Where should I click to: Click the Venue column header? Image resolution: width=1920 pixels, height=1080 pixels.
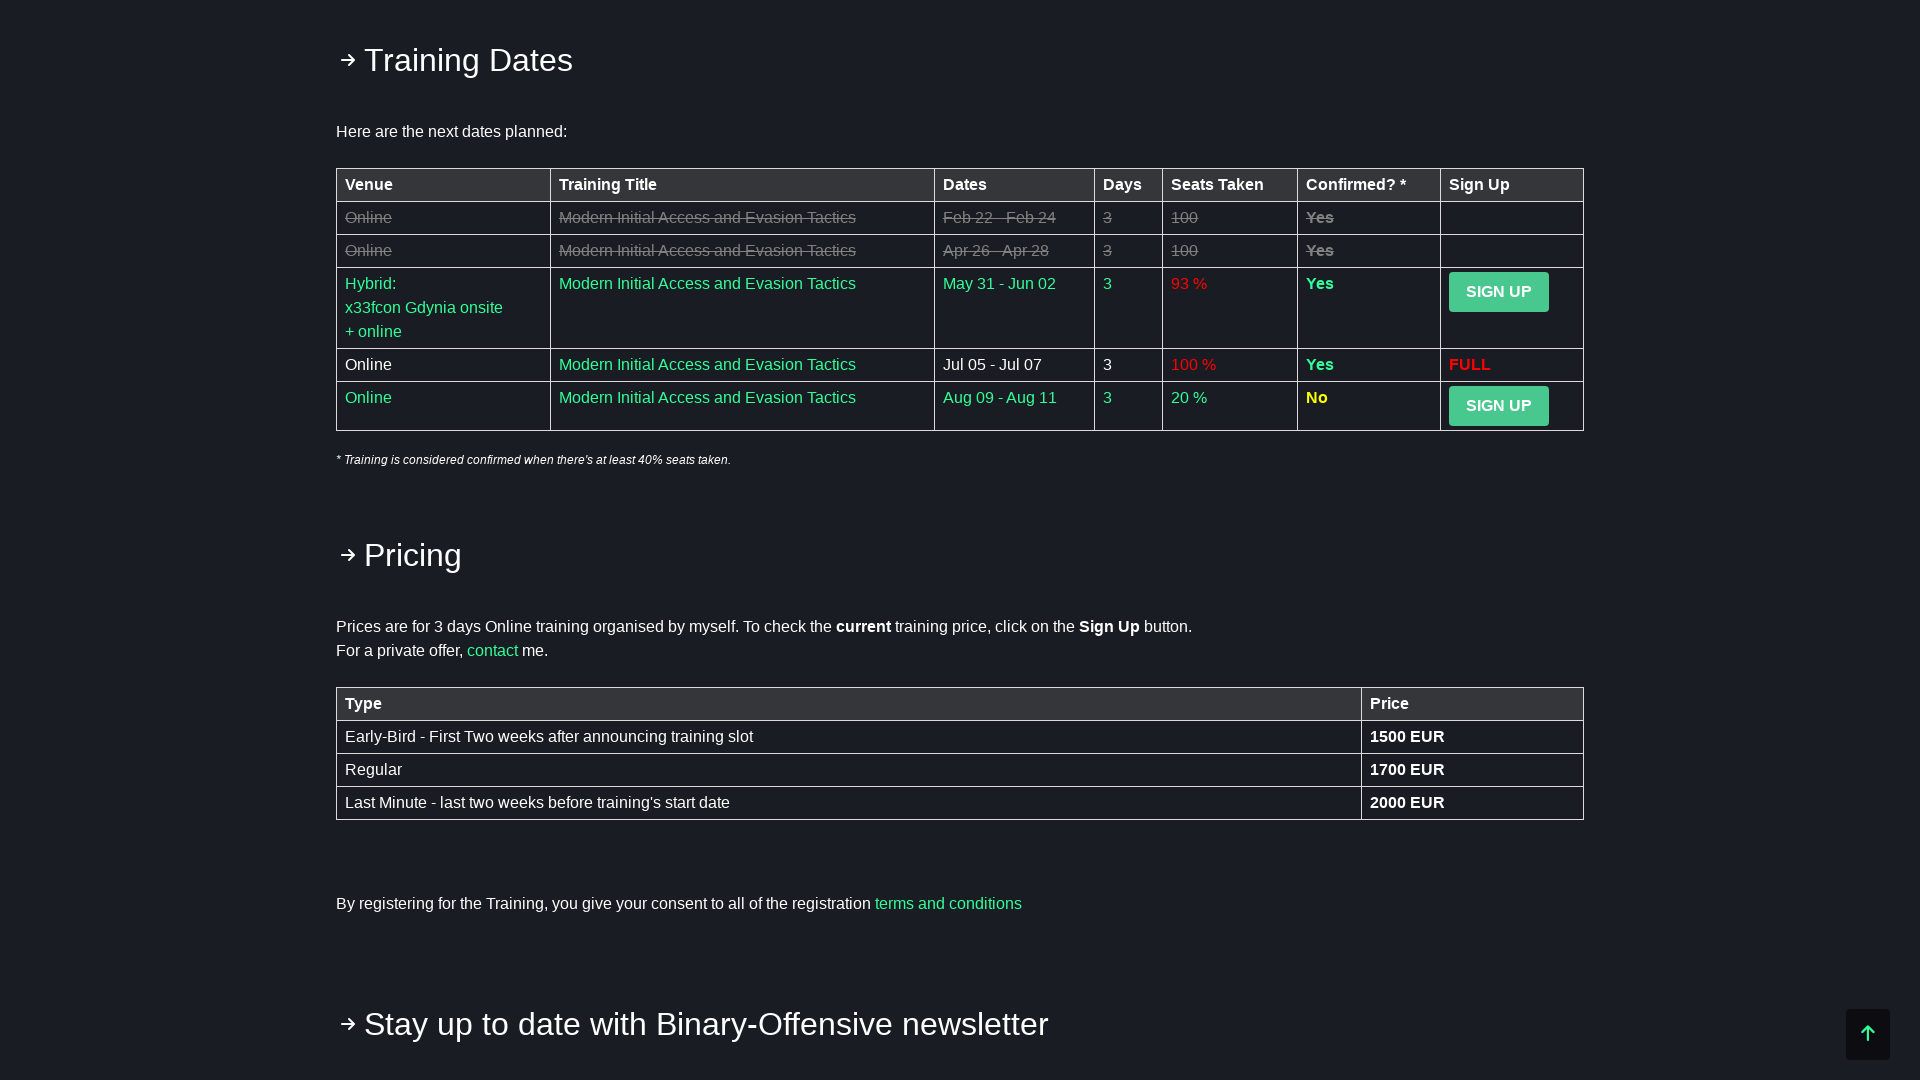(x=443, y=185)
